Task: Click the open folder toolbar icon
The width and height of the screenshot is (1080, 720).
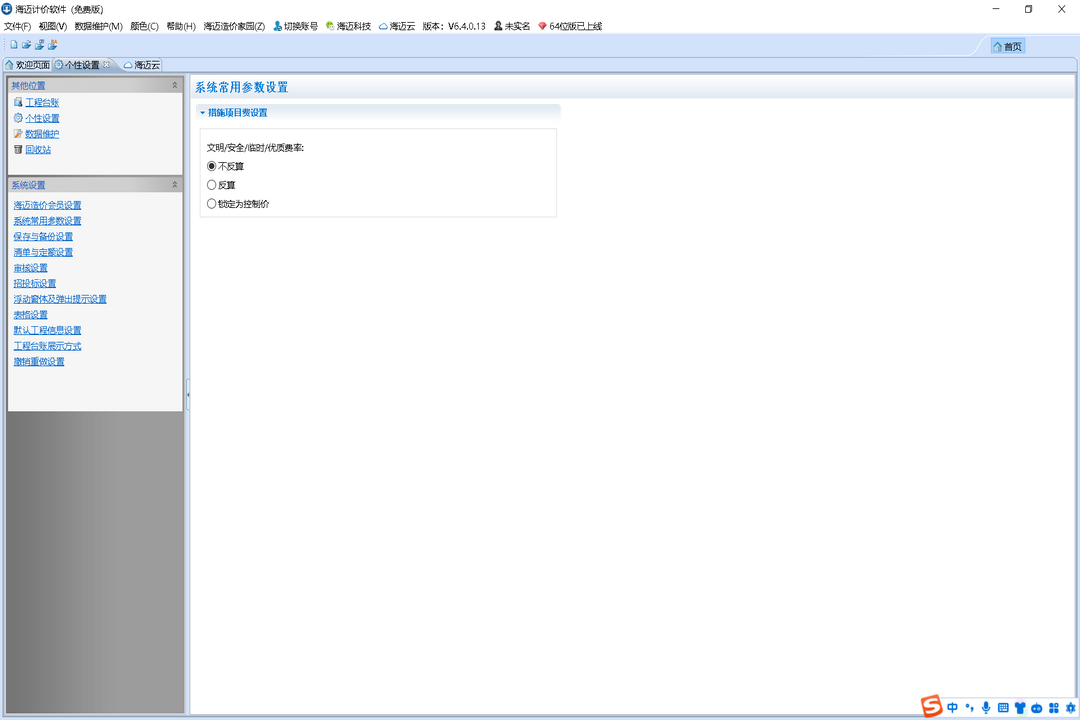Action: 27,45
